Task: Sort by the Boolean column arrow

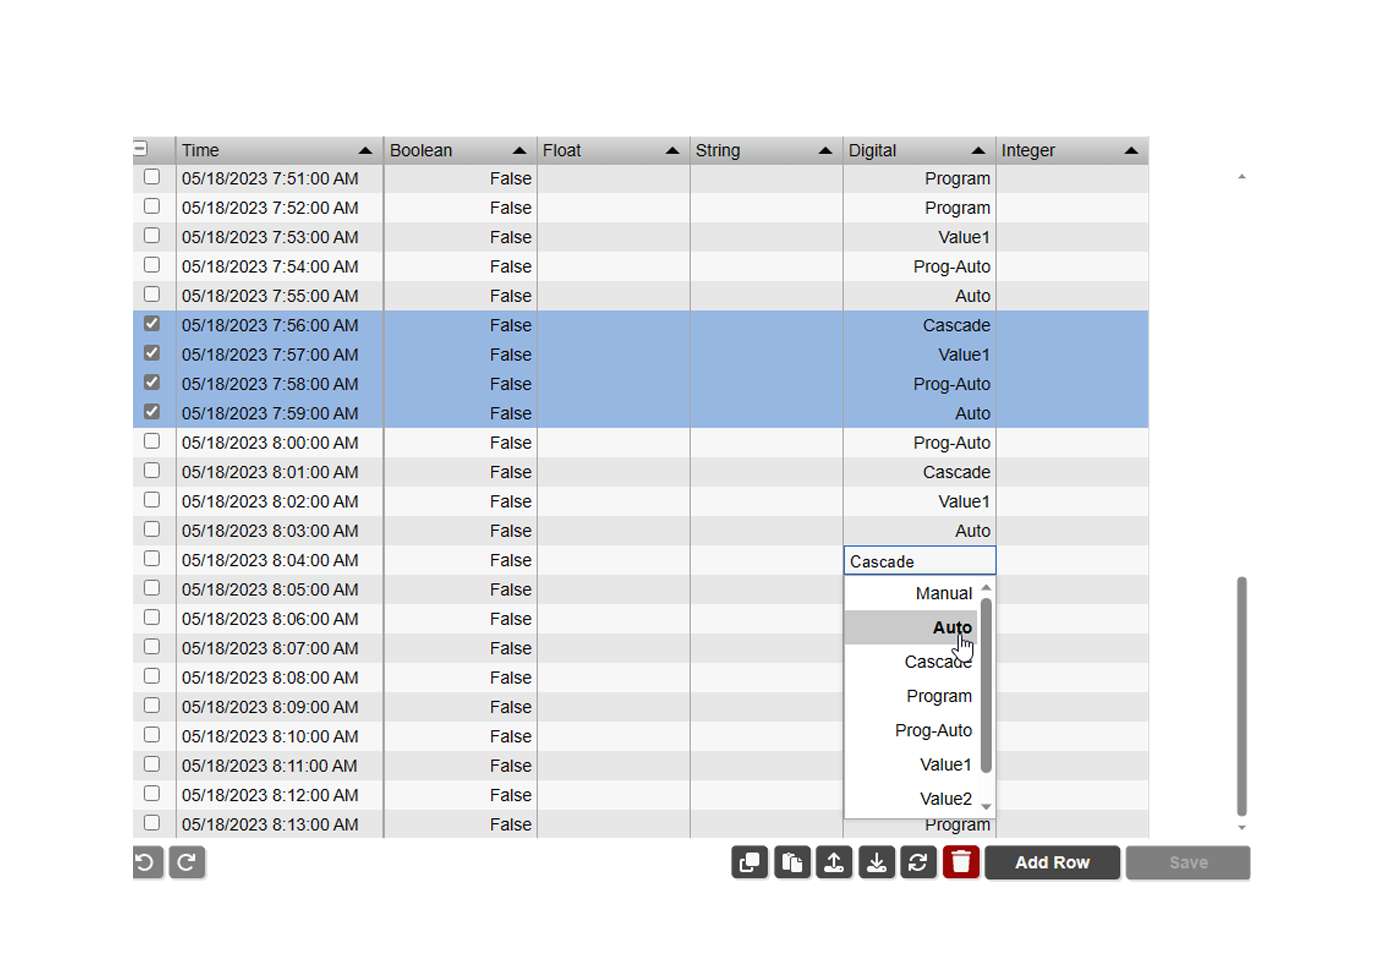Action: tap(519, 151)
